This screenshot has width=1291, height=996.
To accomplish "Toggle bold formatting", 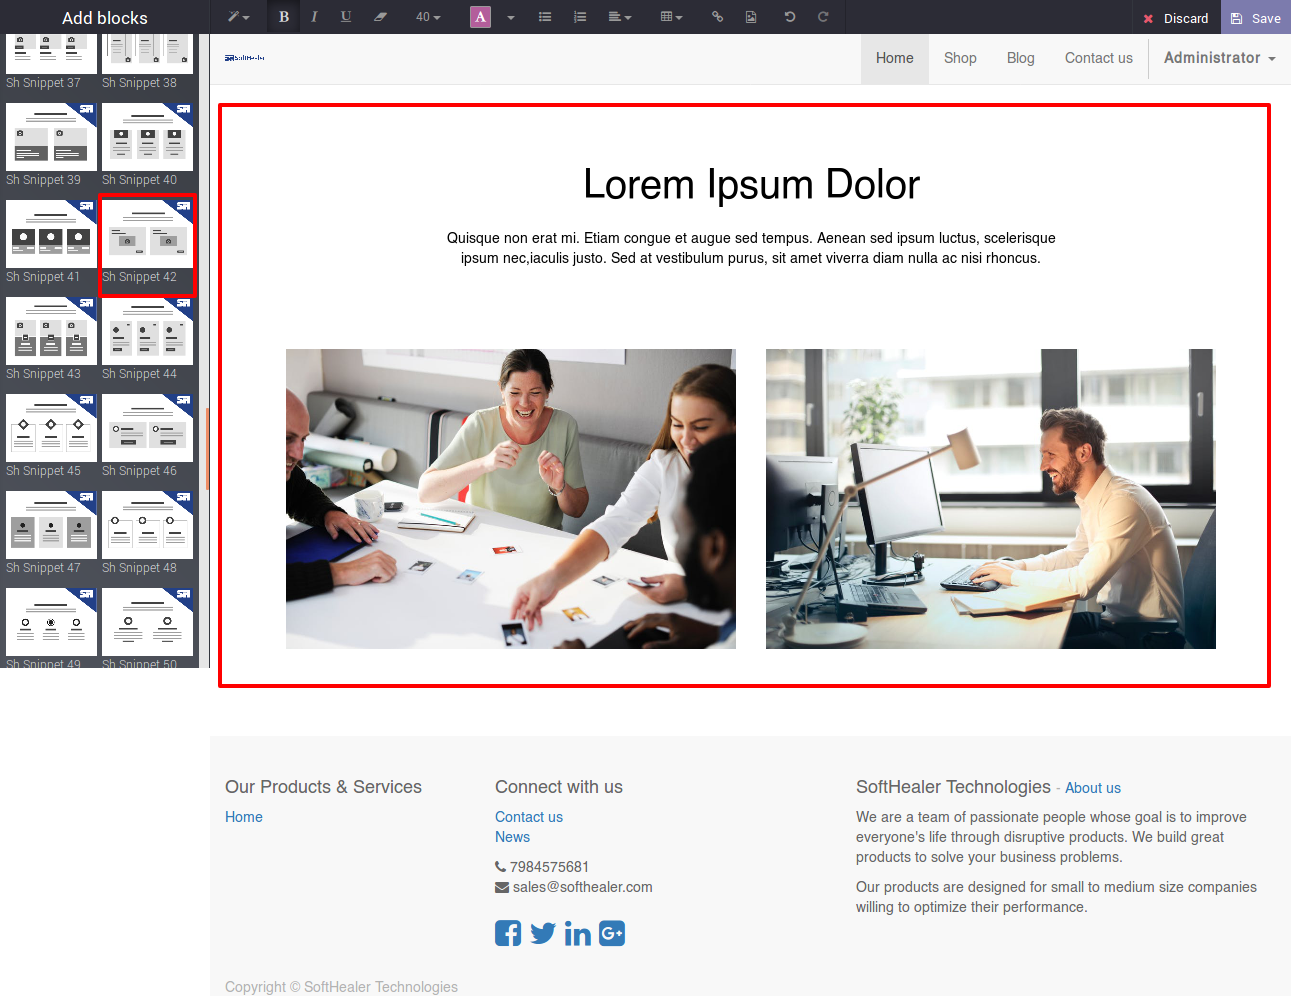I will click(284, 17).
